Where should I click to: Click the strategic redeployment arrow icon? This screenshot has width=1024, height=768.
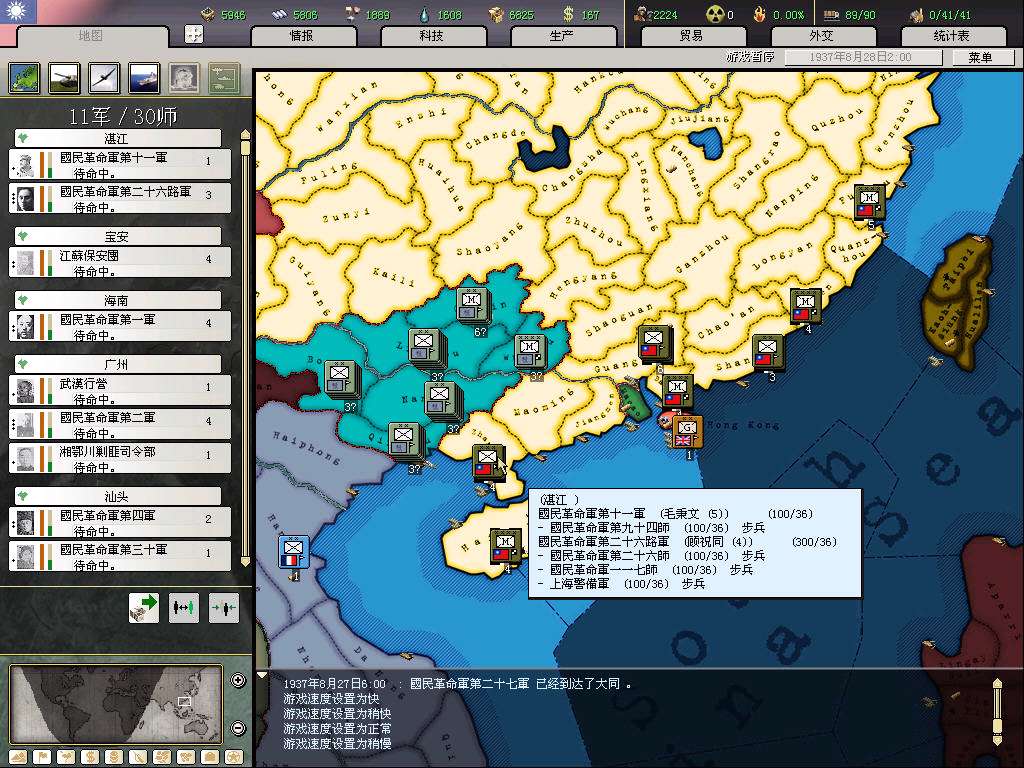point(144,607)
